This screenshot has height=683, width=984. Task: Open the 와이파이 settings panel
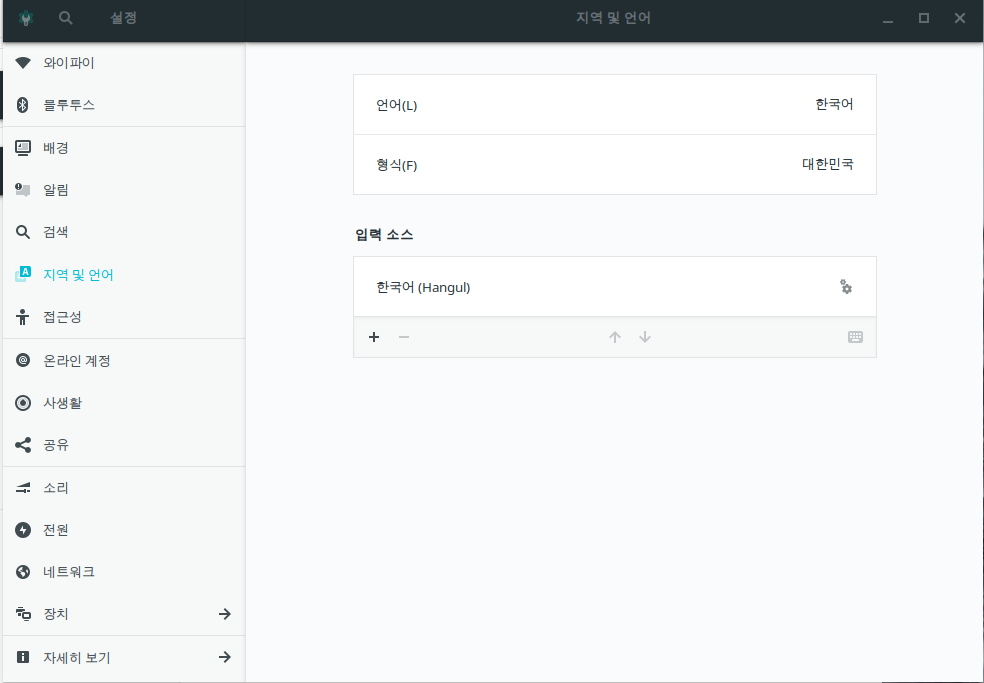click(x=124, y=63)
